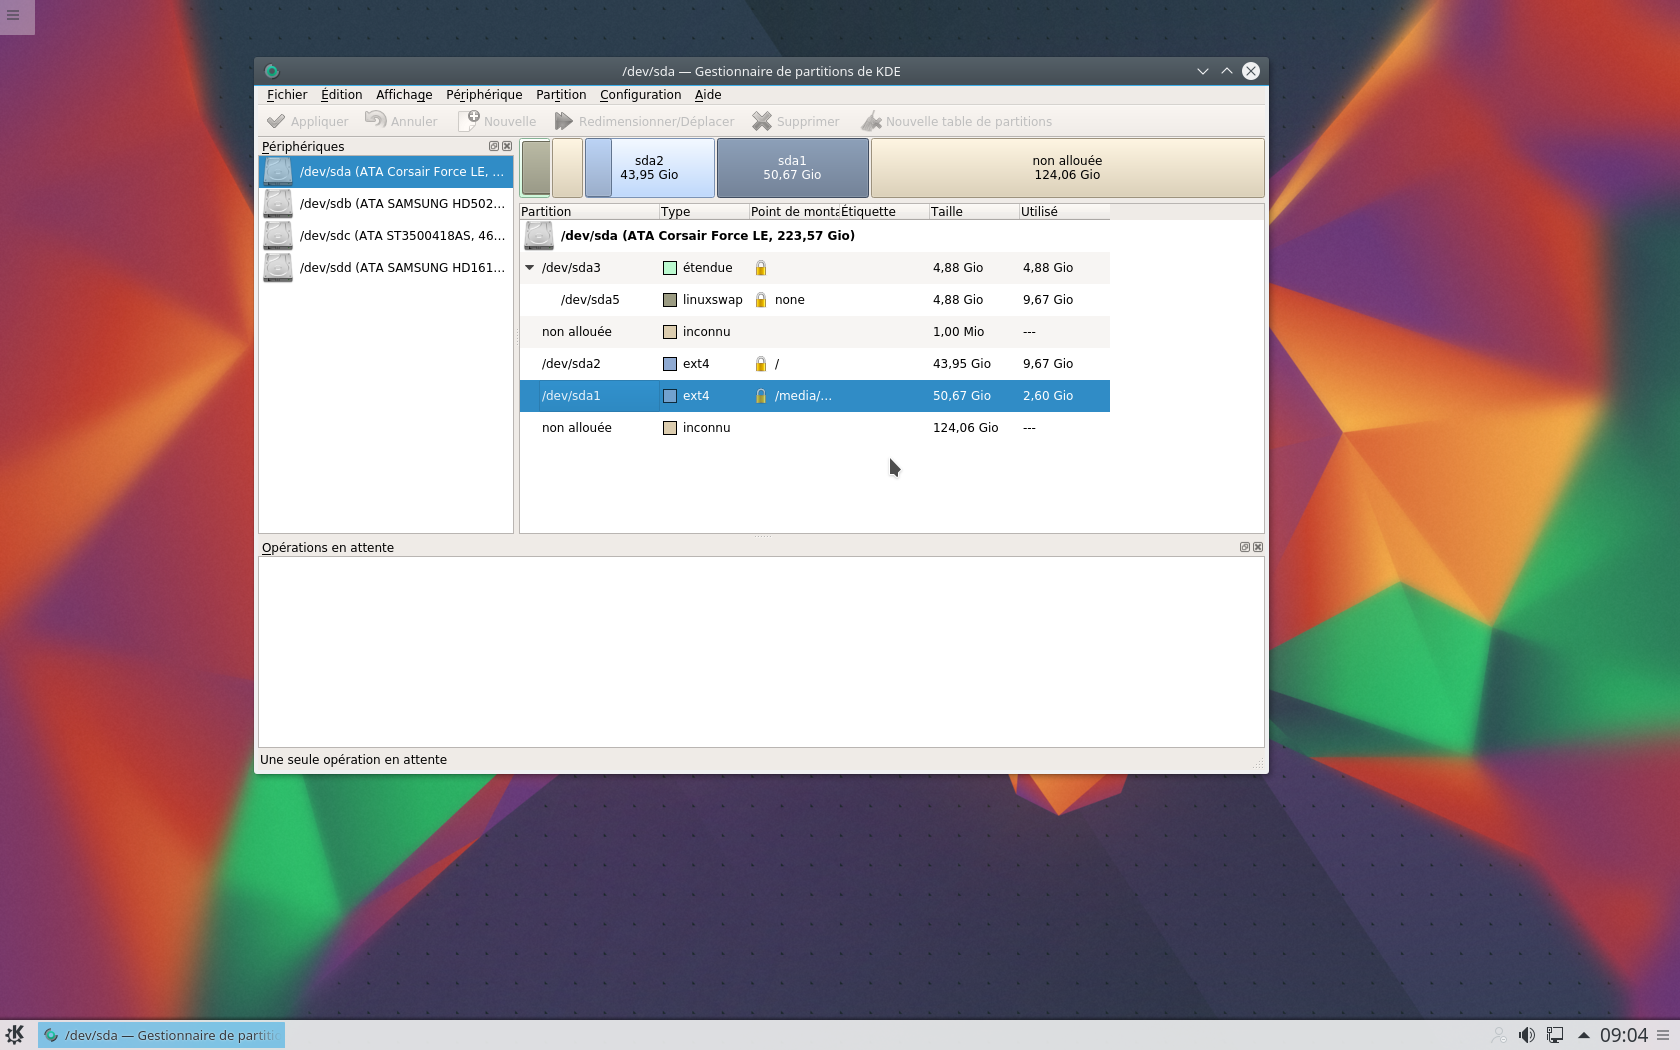Click Redimensionner/Déplacer in the toolbar
1680x1050 pixels.
(645, 121)
